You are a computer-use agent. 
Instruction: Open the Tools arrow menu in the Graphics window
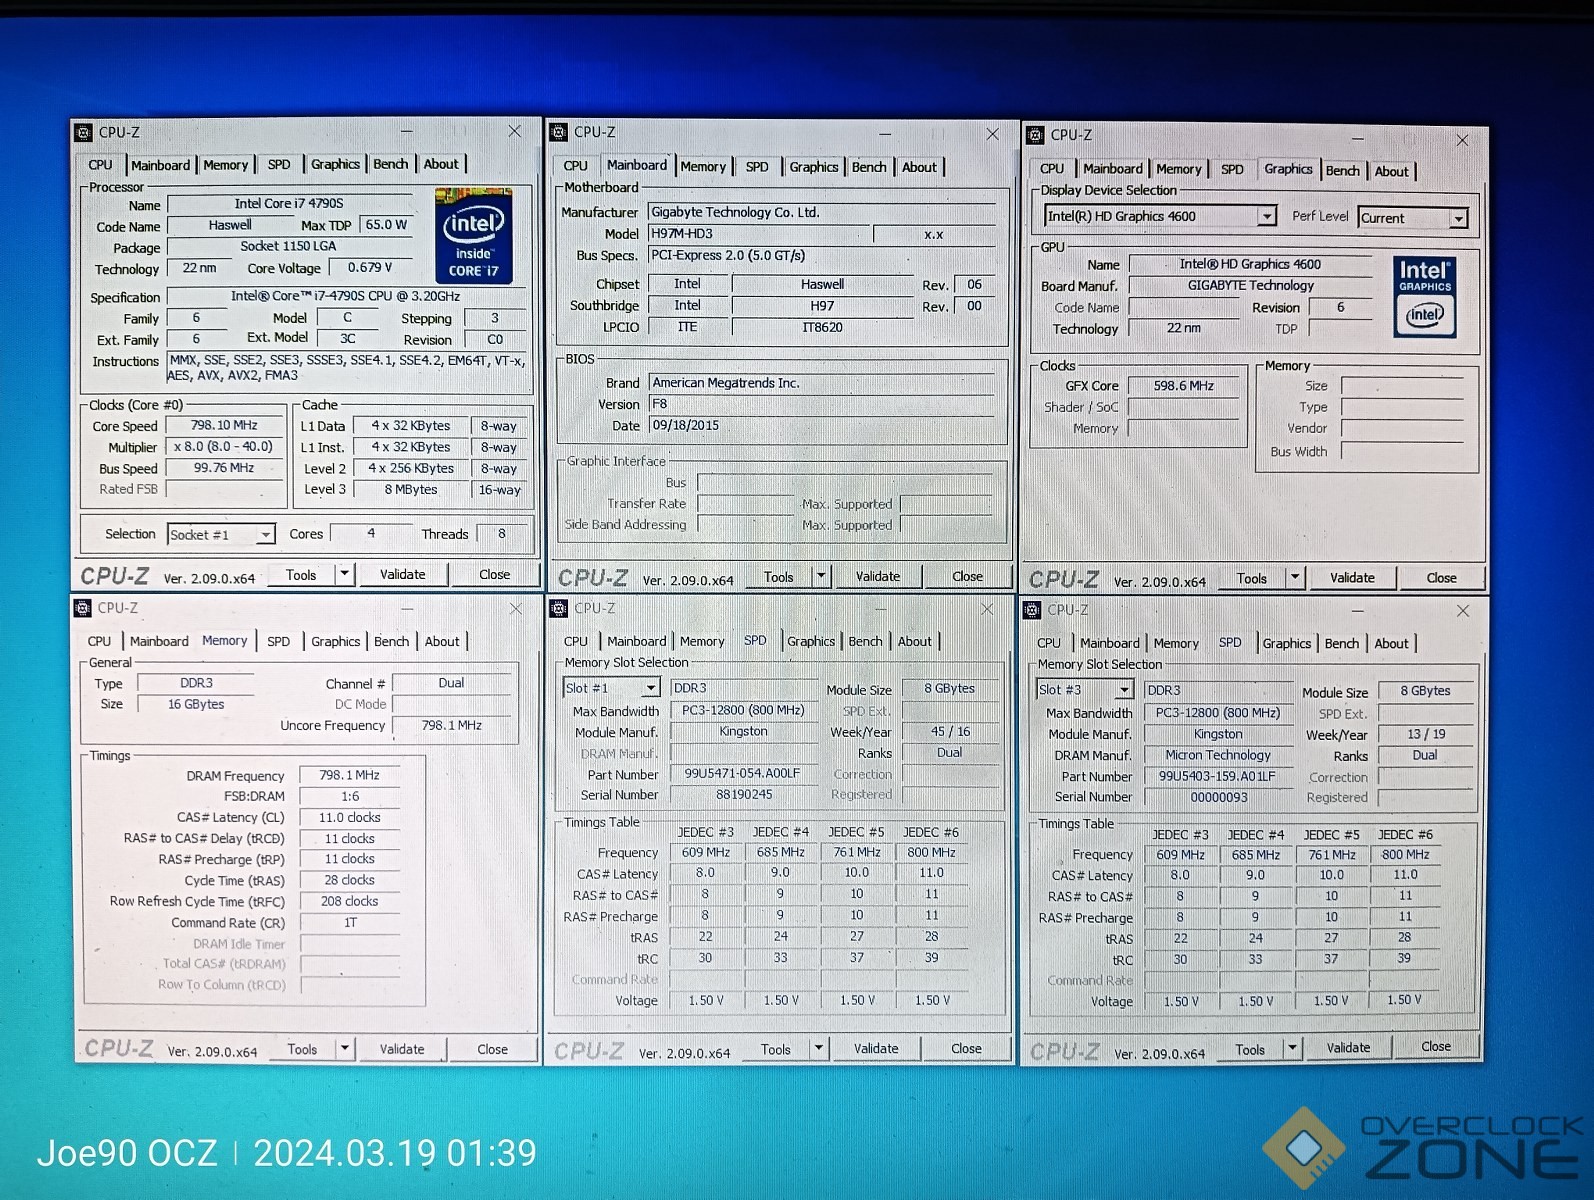(1295, 578)
